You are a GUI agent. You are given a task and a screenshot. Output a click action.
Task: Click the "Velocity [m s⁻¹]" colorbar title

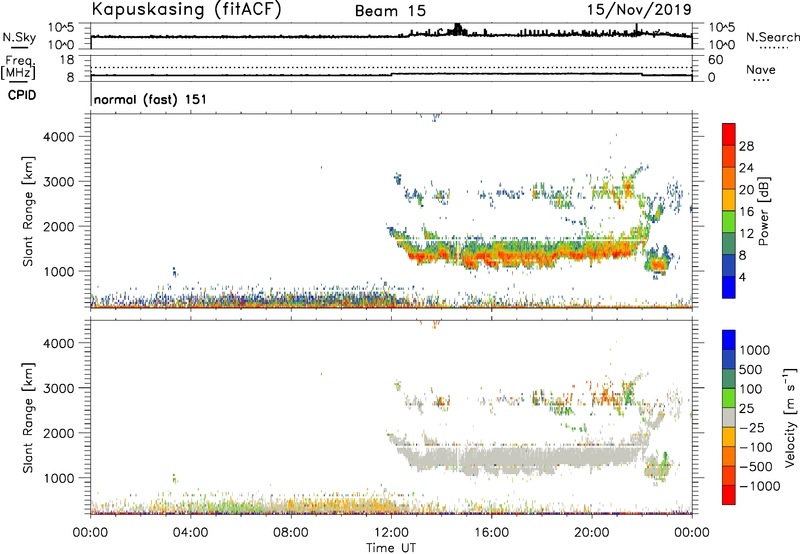point(790,417)
